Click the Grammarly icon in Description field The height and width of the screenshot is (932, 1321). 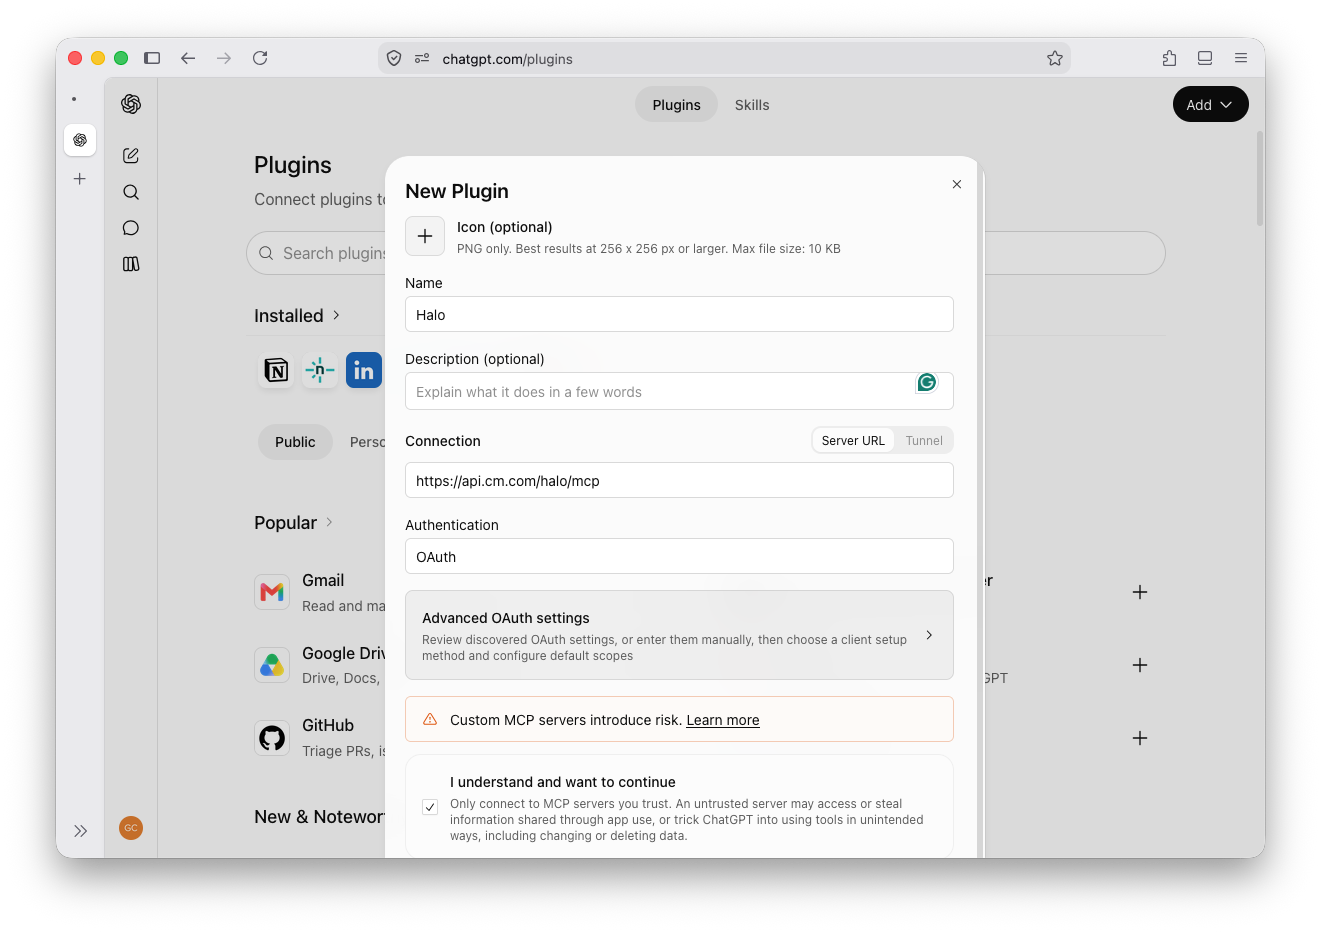tap(927, 382)
